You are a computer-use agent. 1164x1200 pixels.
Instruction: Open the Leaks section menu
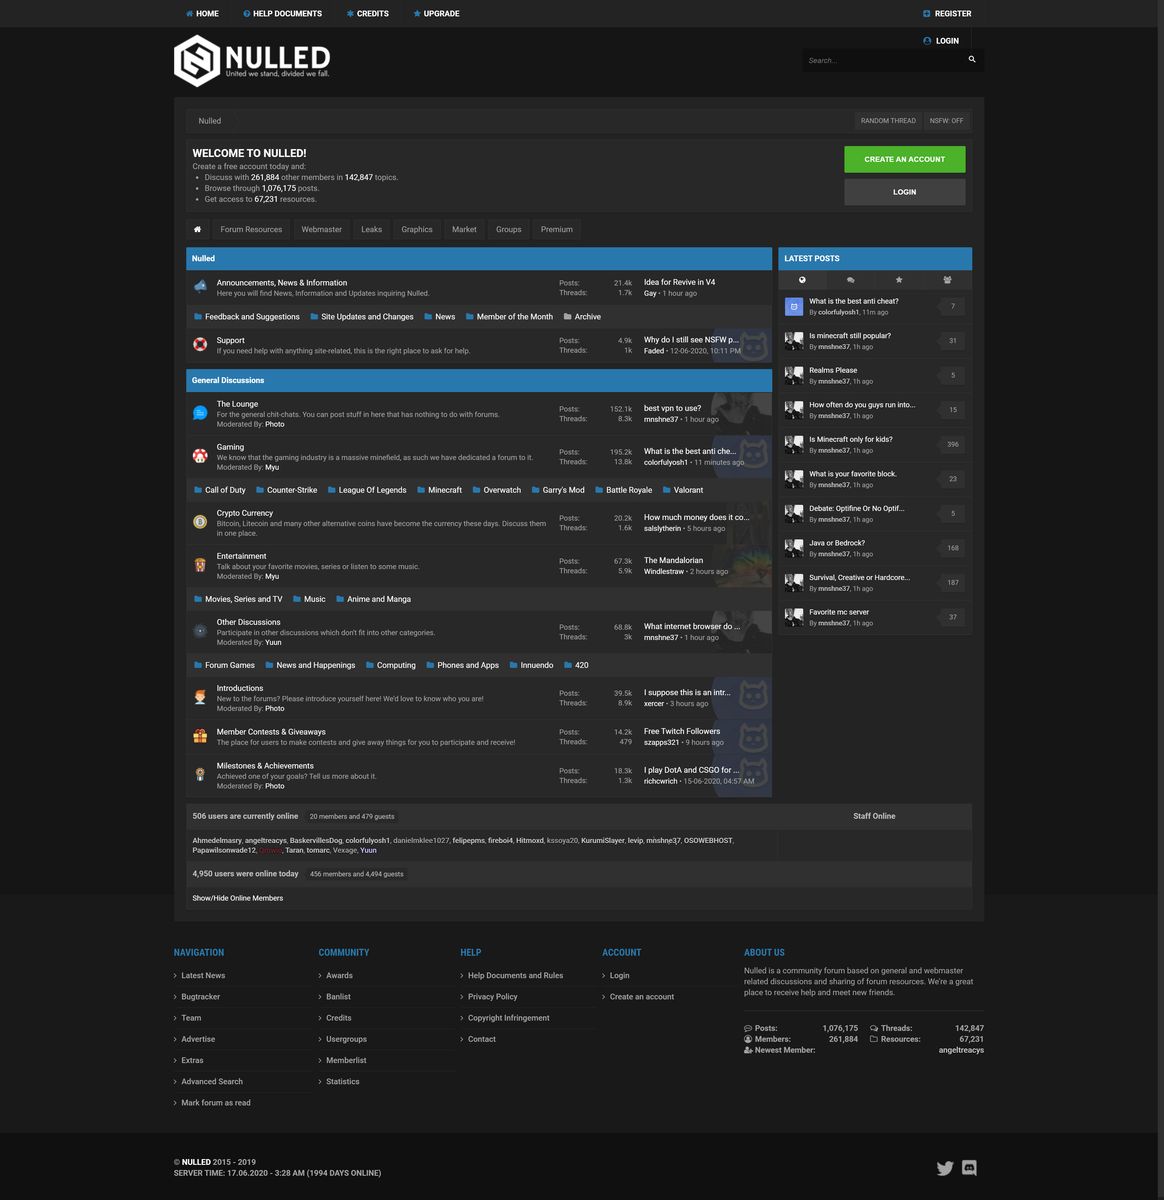coord(371,229)
